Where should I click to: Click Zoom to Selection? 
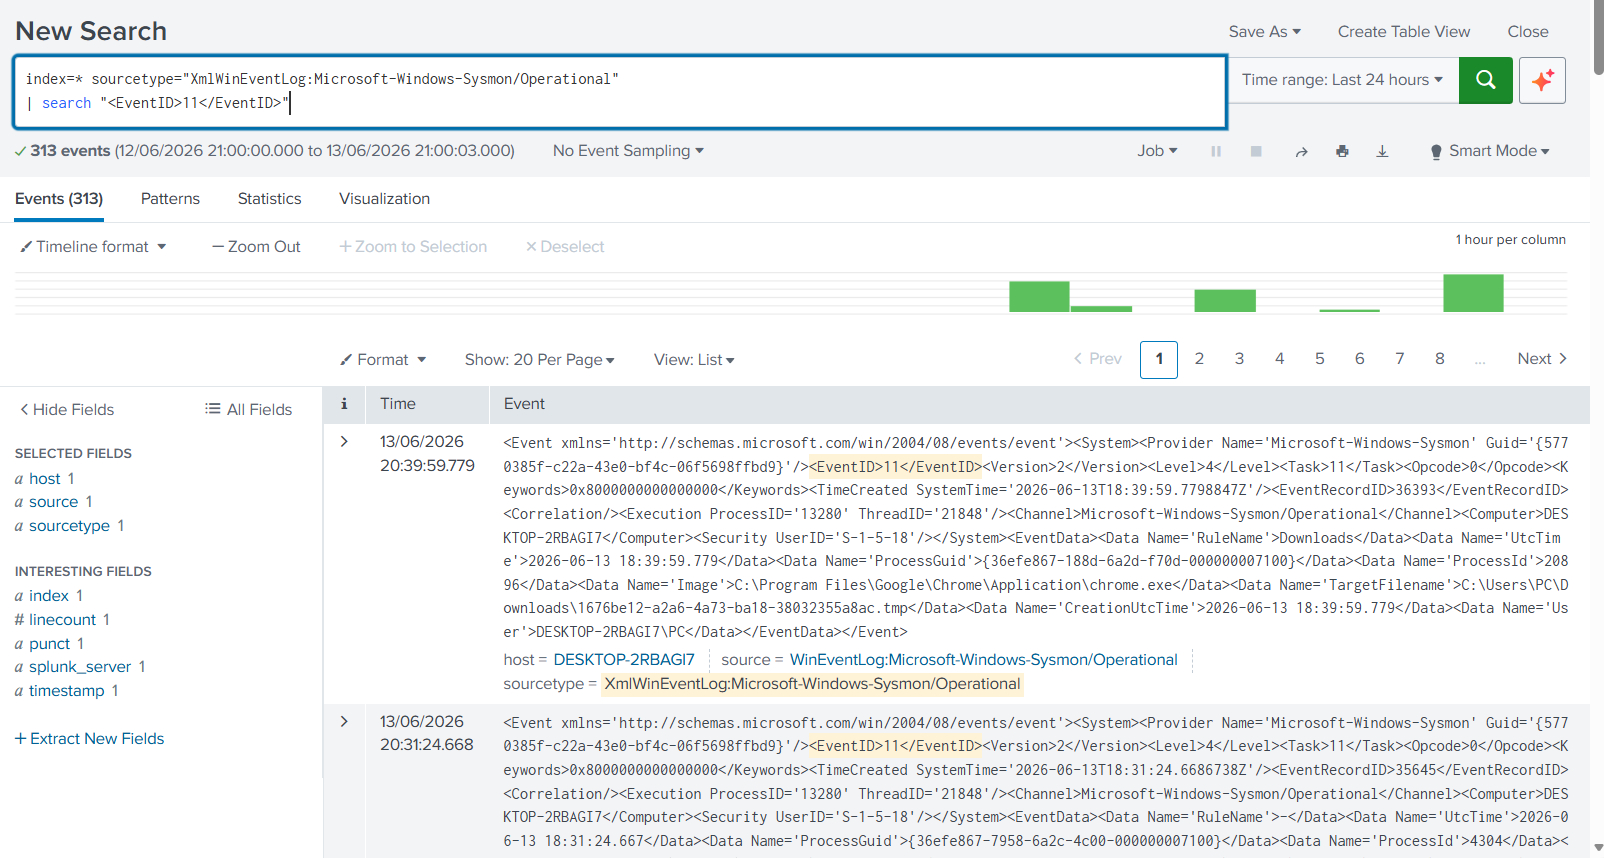(413, 247)
